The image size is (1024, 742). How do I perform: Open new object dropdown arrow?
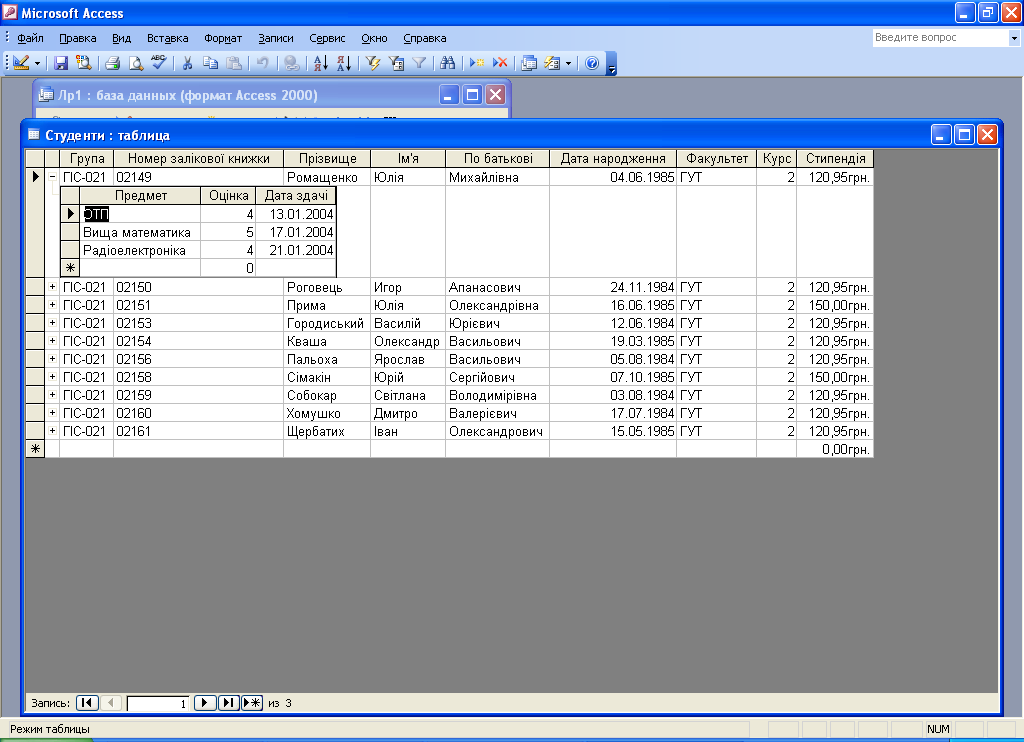click(568, 63)
